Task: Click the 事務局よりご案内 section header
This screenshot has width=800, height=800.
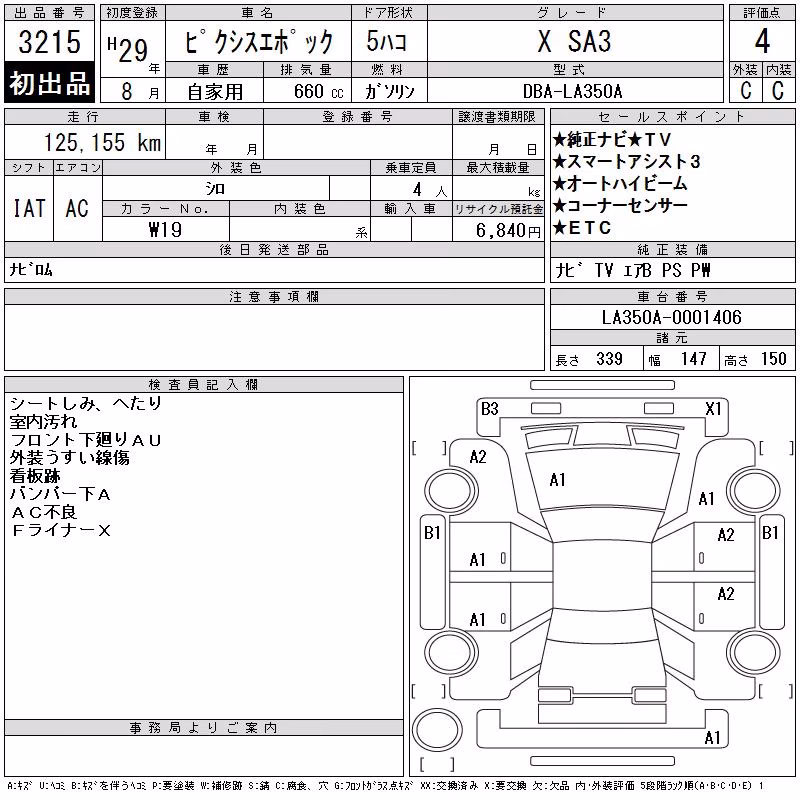Action: [203, 728]
